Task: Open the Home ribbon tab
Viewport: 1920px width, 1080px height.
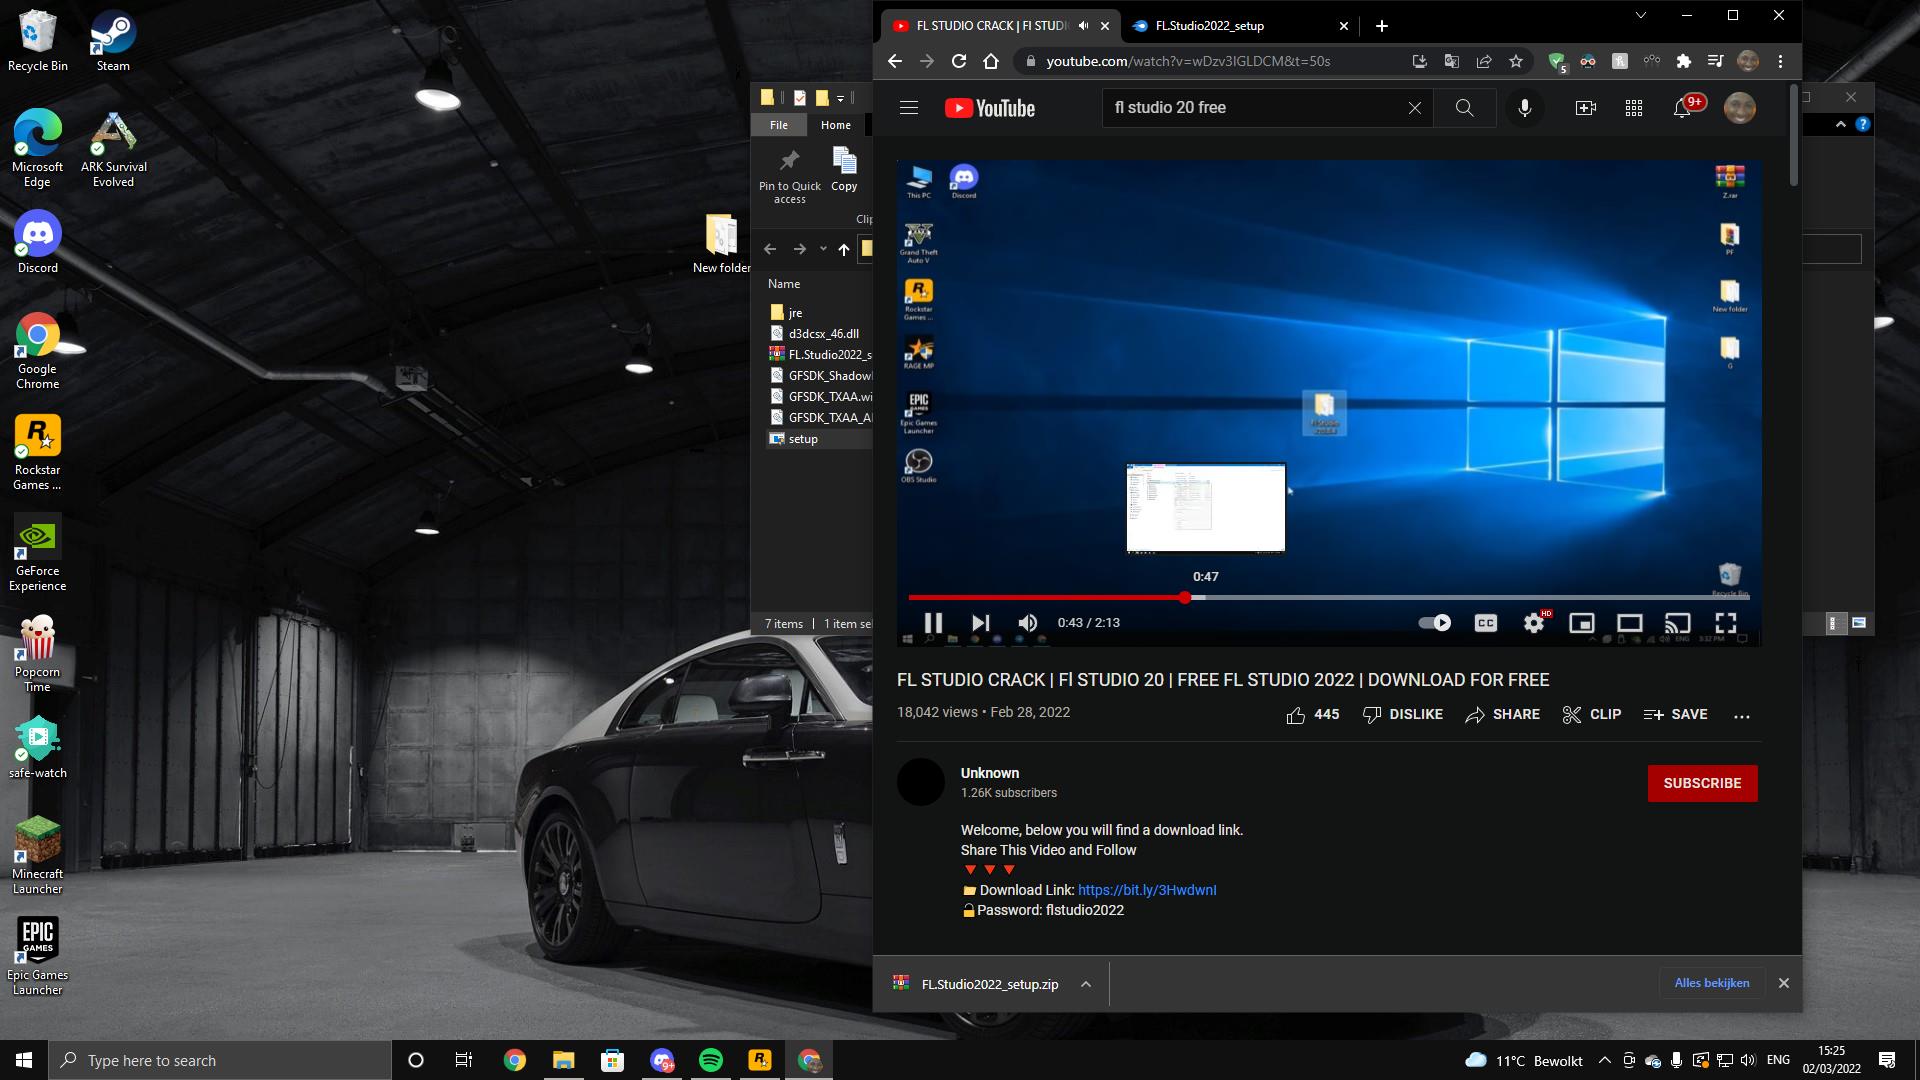Action: [835, 125]
